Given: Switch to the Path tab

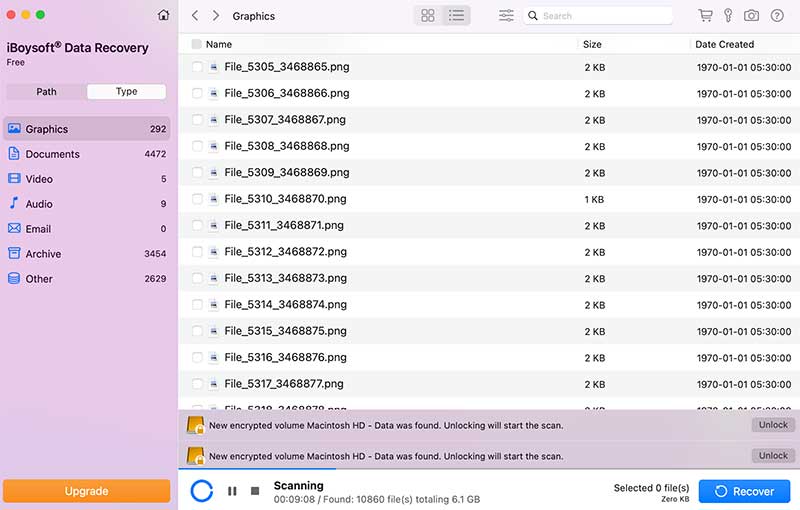Looking at the screenshot, I should pyautogui.click(x=47, y=91).
